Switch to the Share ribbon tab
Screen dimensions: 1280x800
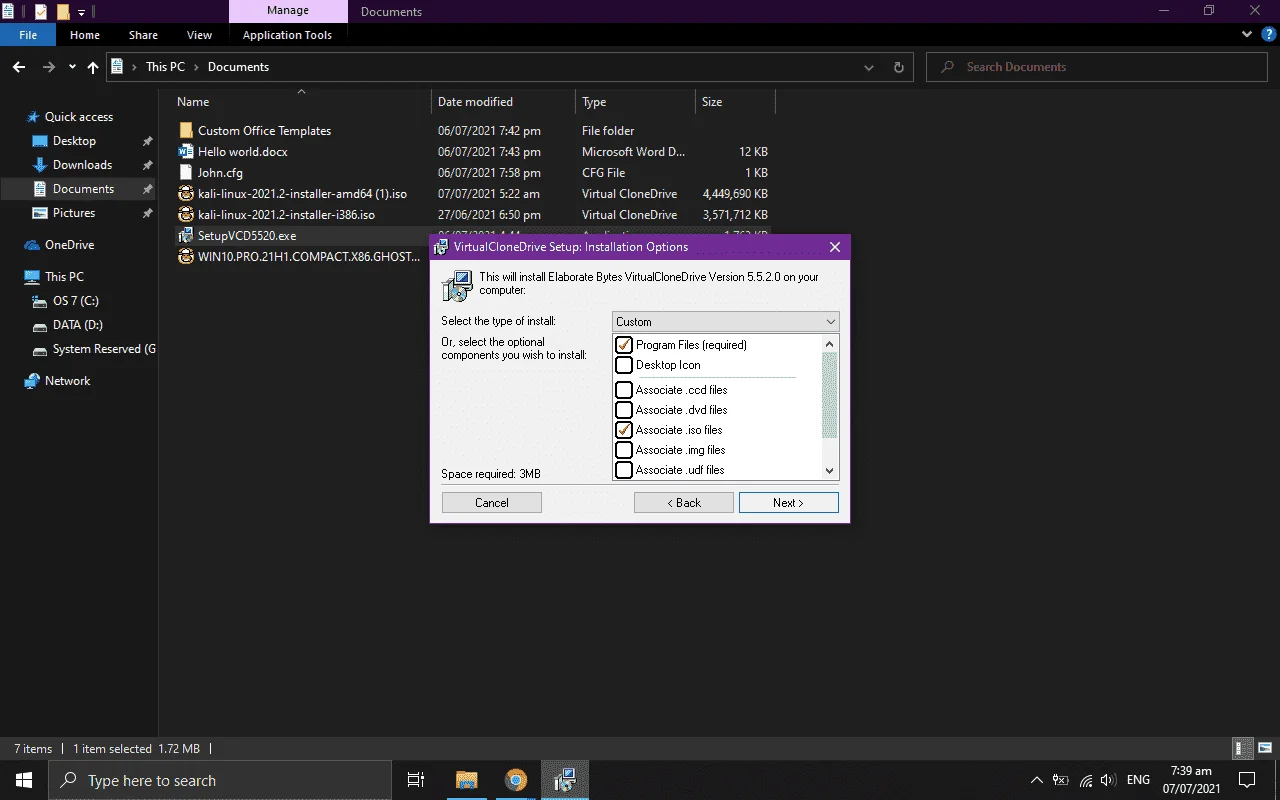(143, 35)
